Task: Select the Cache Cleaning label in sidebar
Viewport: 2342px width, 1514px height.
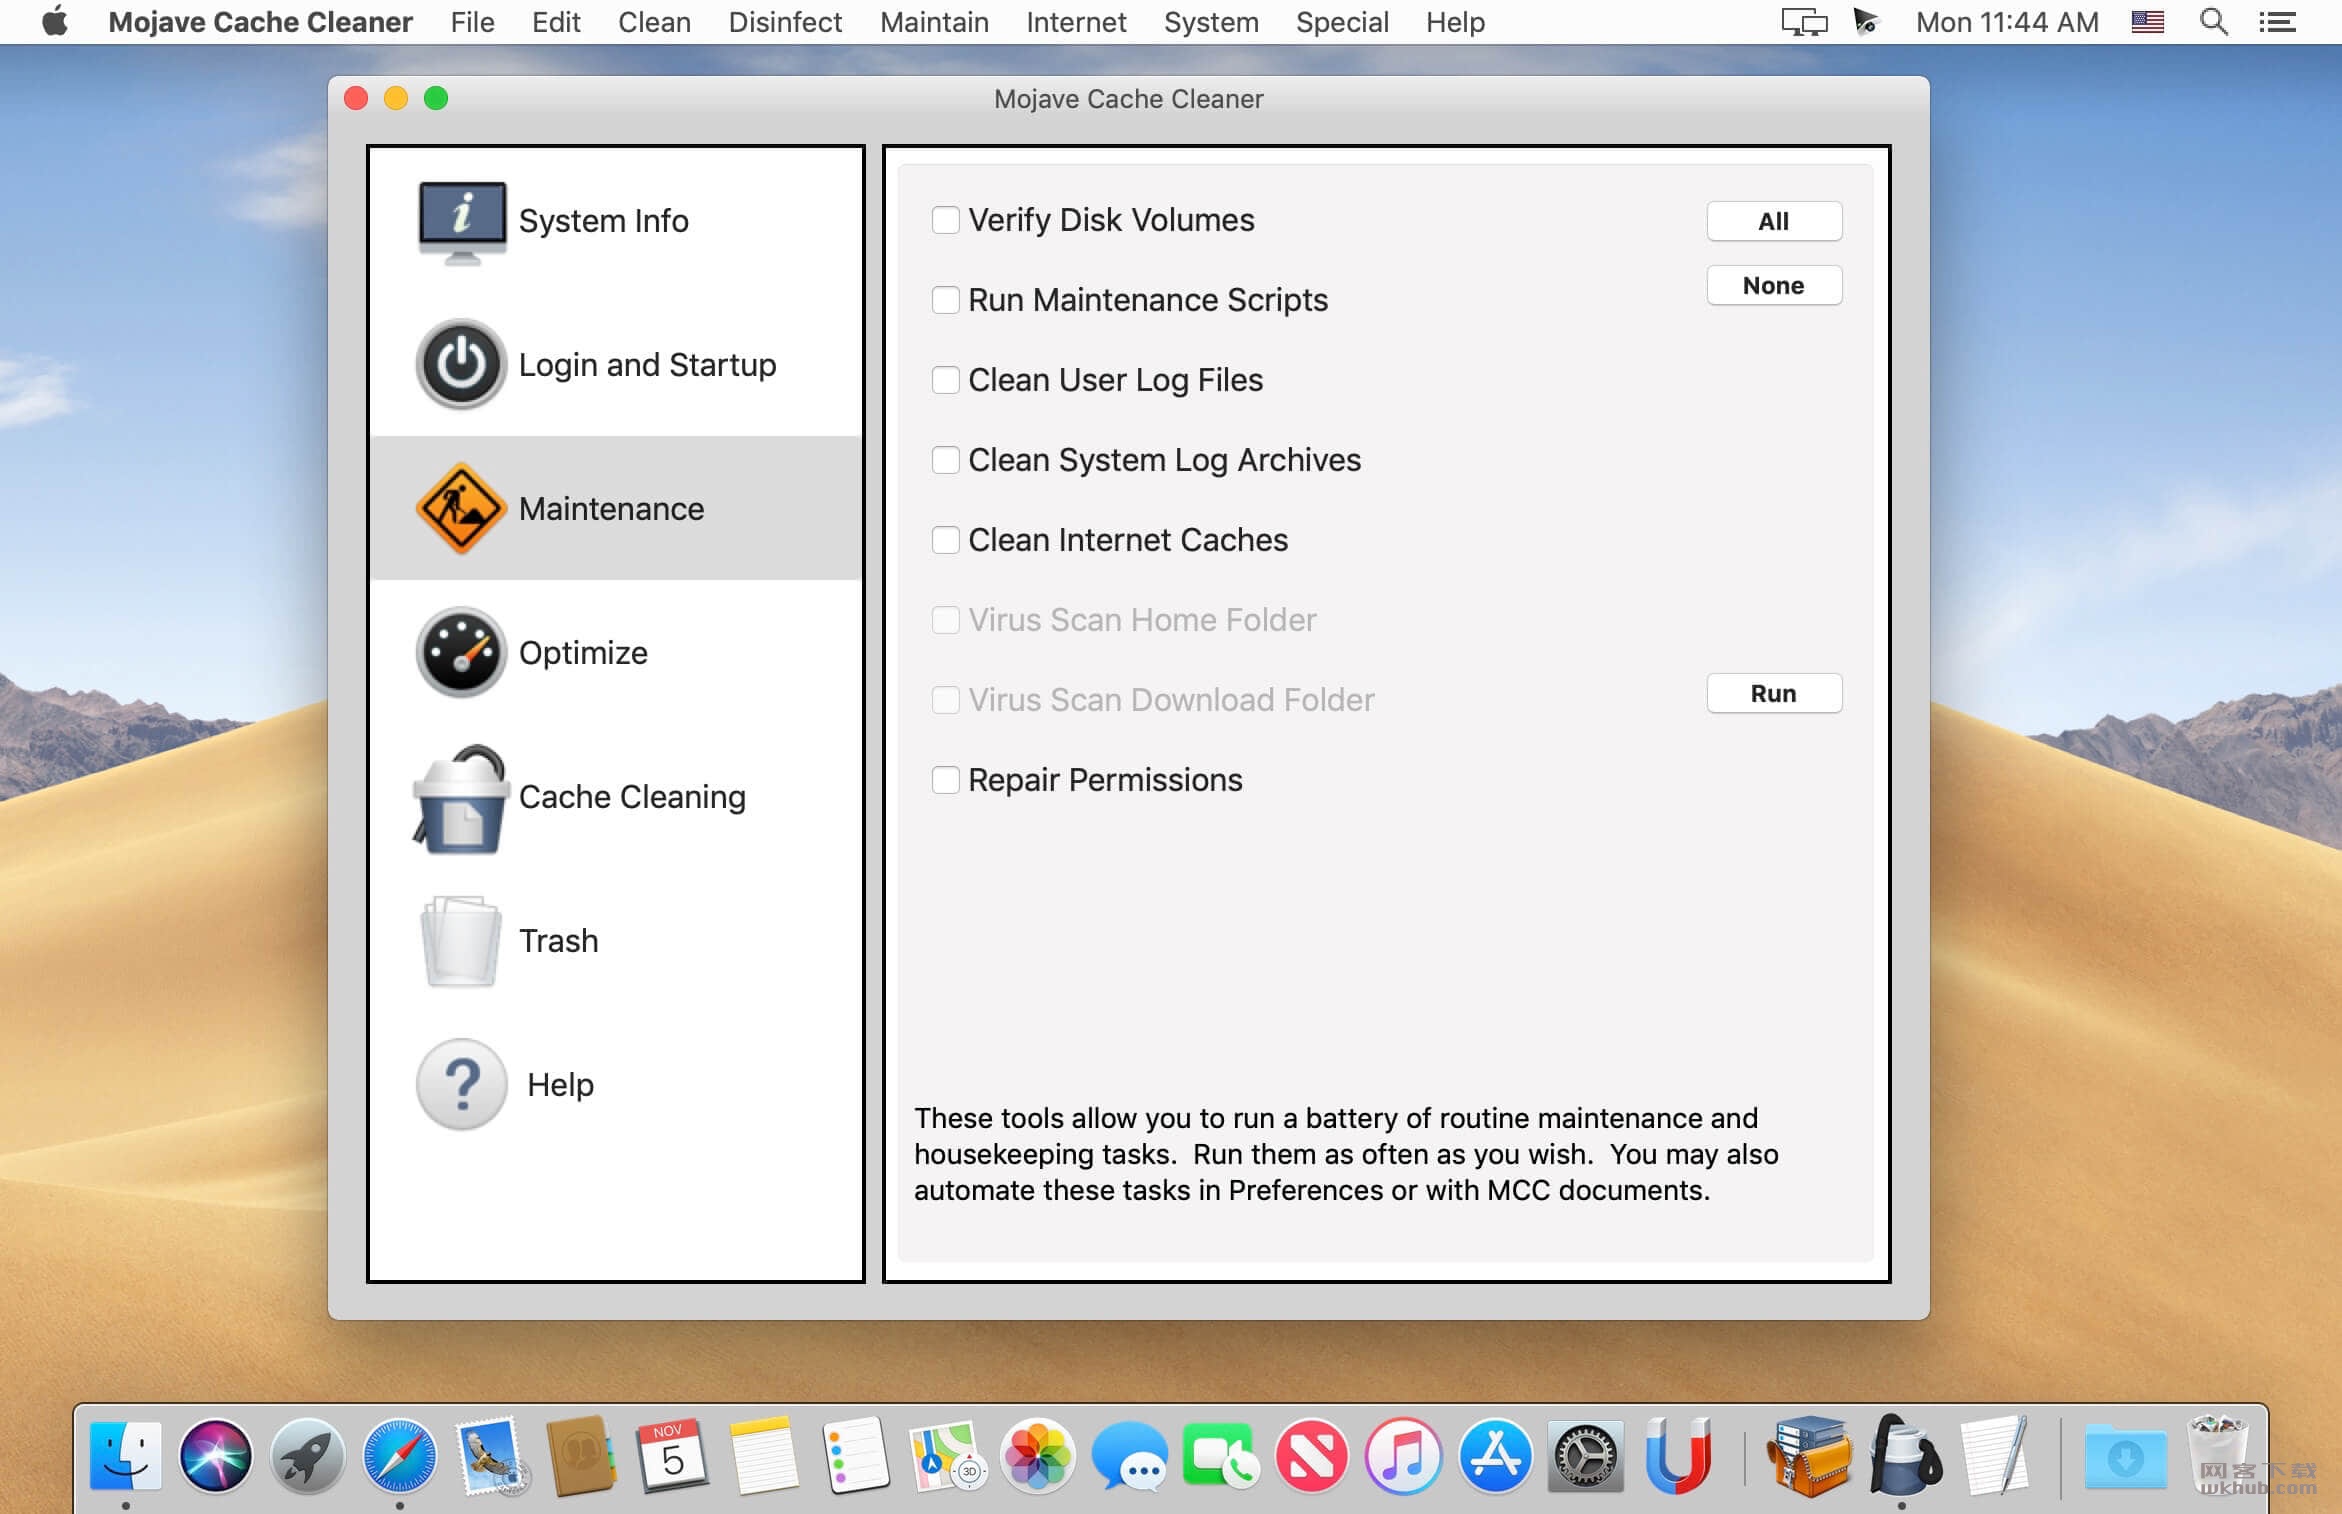Action: [x=632, y=797]
